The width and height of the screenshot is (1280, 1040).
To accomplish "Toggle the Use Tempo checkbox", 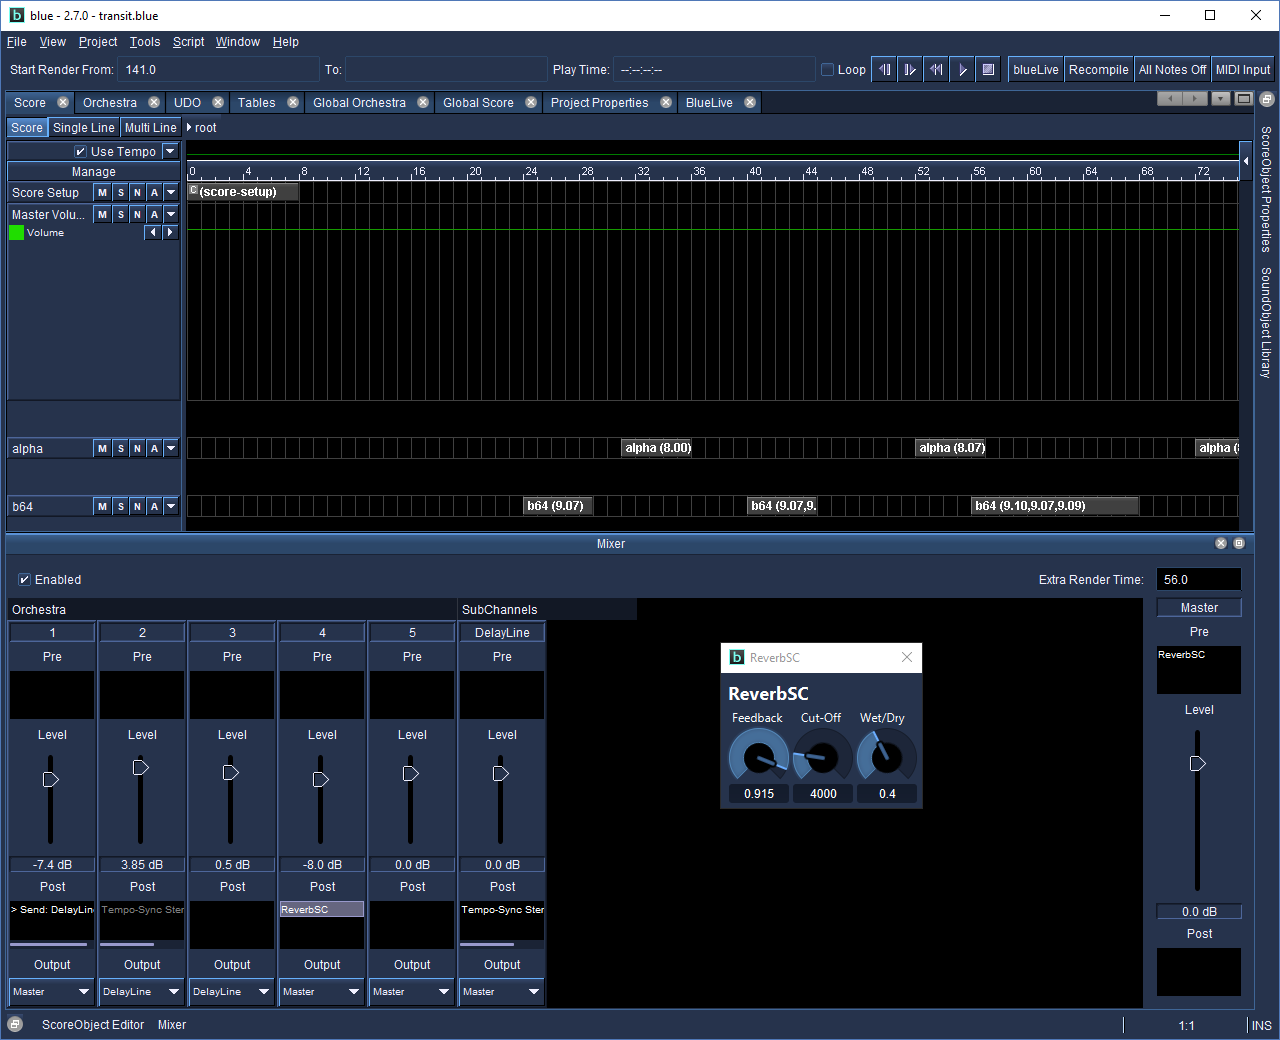I will click(81, 152).
